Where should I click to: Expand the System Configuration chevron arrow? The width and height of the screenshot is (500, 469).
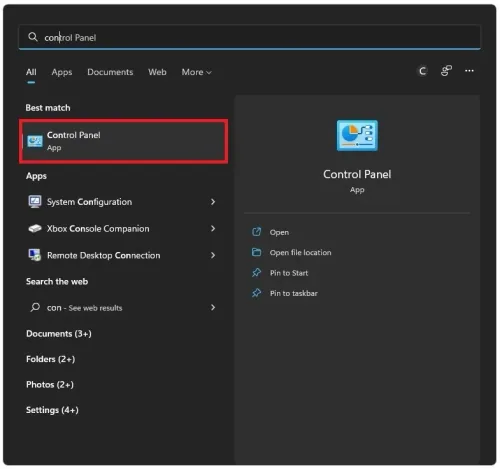click(x=213, y=202)
